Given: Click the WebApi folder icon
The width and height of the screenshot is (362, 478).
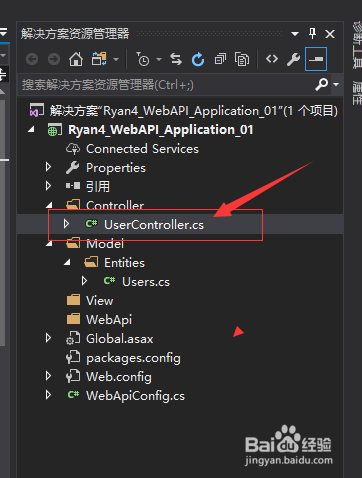Looking at the screenshot, I should coord(73,319).
